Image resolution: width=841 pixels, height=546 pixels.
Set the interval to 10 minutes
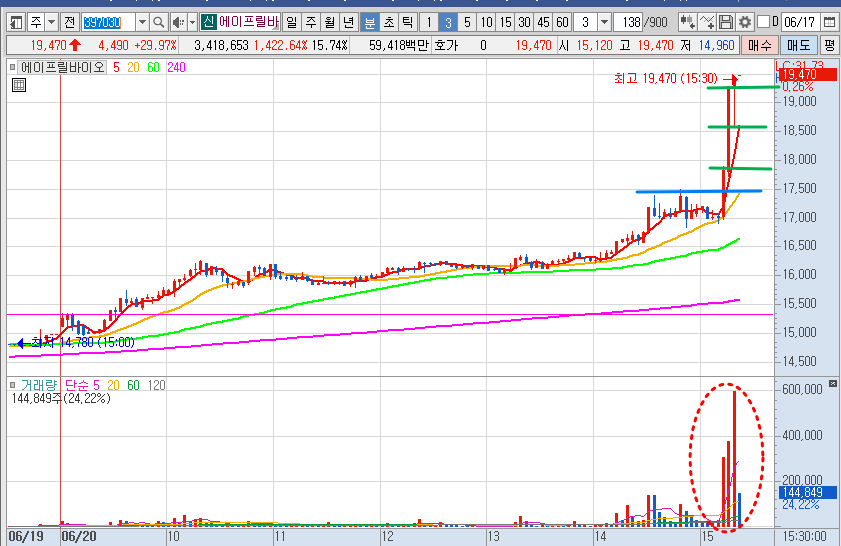pyautogui.click(x=486, y=23)
